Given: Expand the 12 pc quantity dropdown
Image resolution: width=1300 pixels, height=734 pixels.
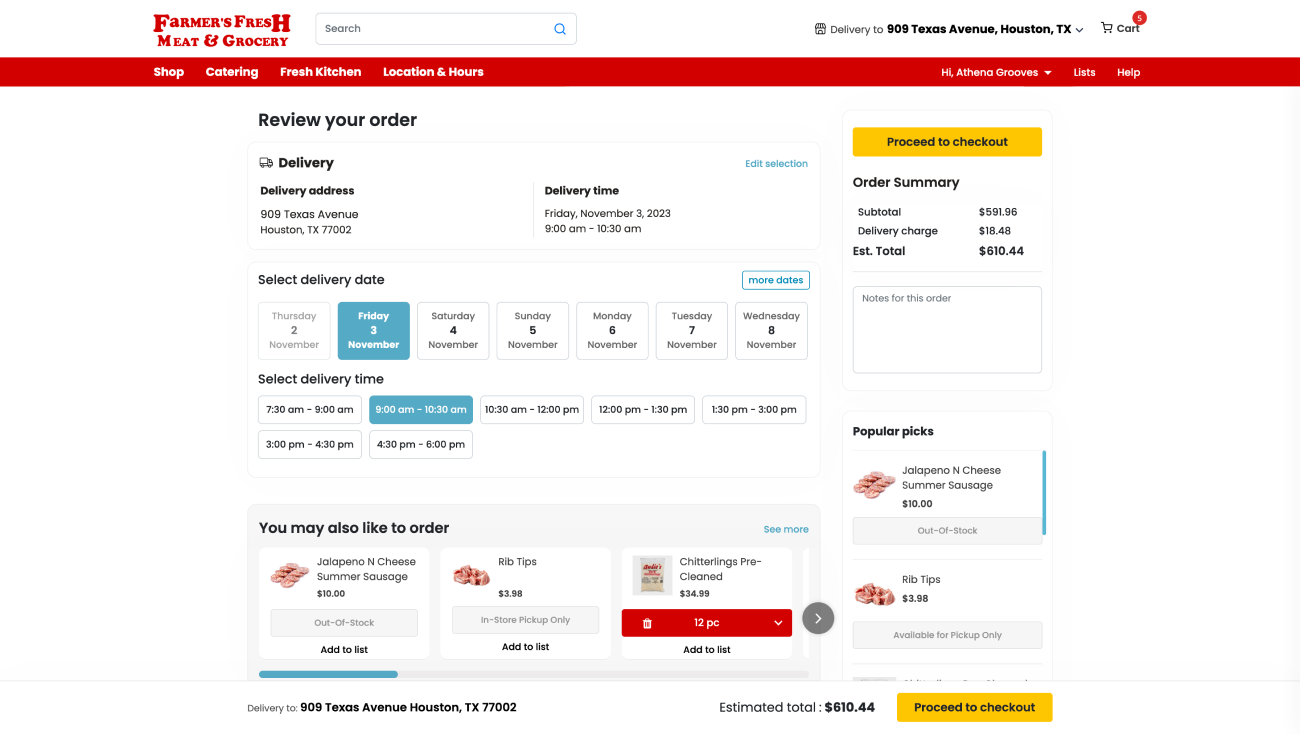Looking at the screenshot, I should click(x=778, y=623).
